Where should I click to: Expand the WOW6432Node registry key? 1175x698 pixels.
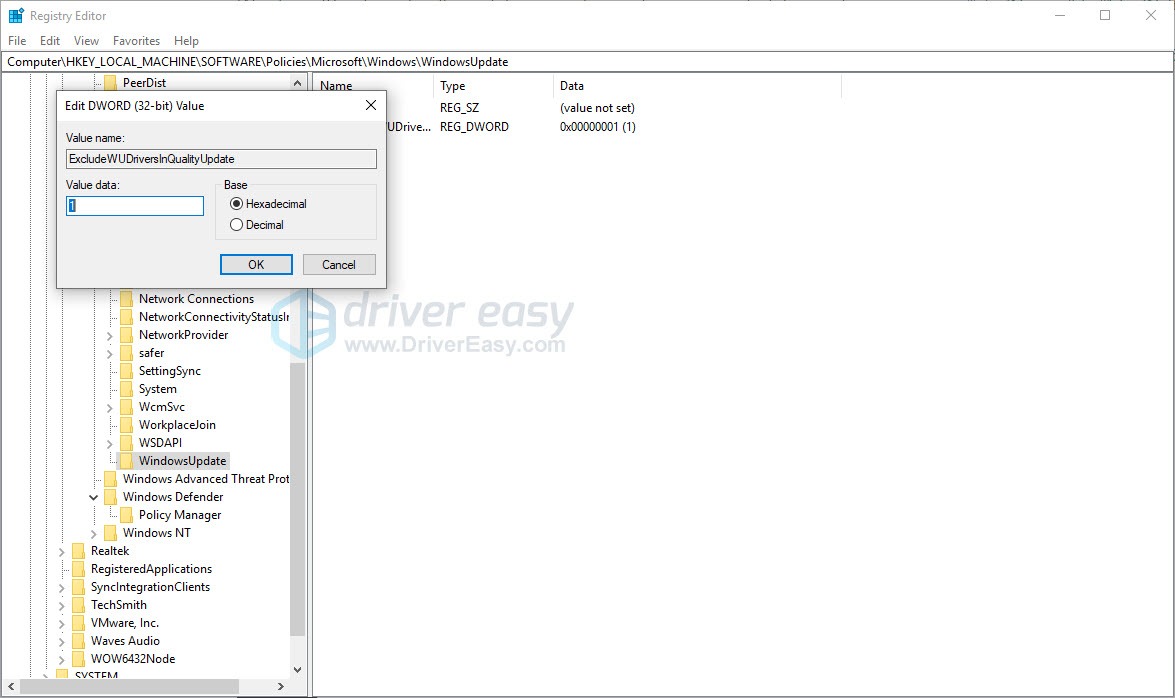[x=63, y=658]
